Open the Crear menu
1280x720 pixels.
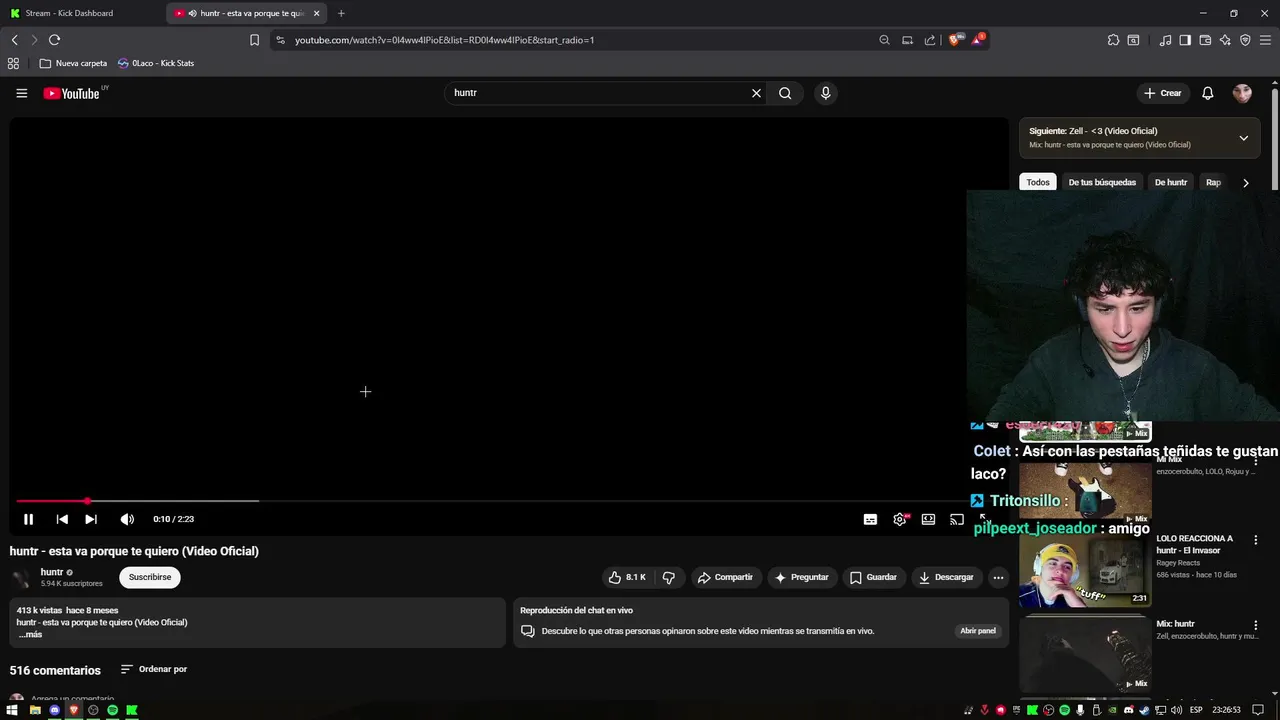(x=1163, y=93)
